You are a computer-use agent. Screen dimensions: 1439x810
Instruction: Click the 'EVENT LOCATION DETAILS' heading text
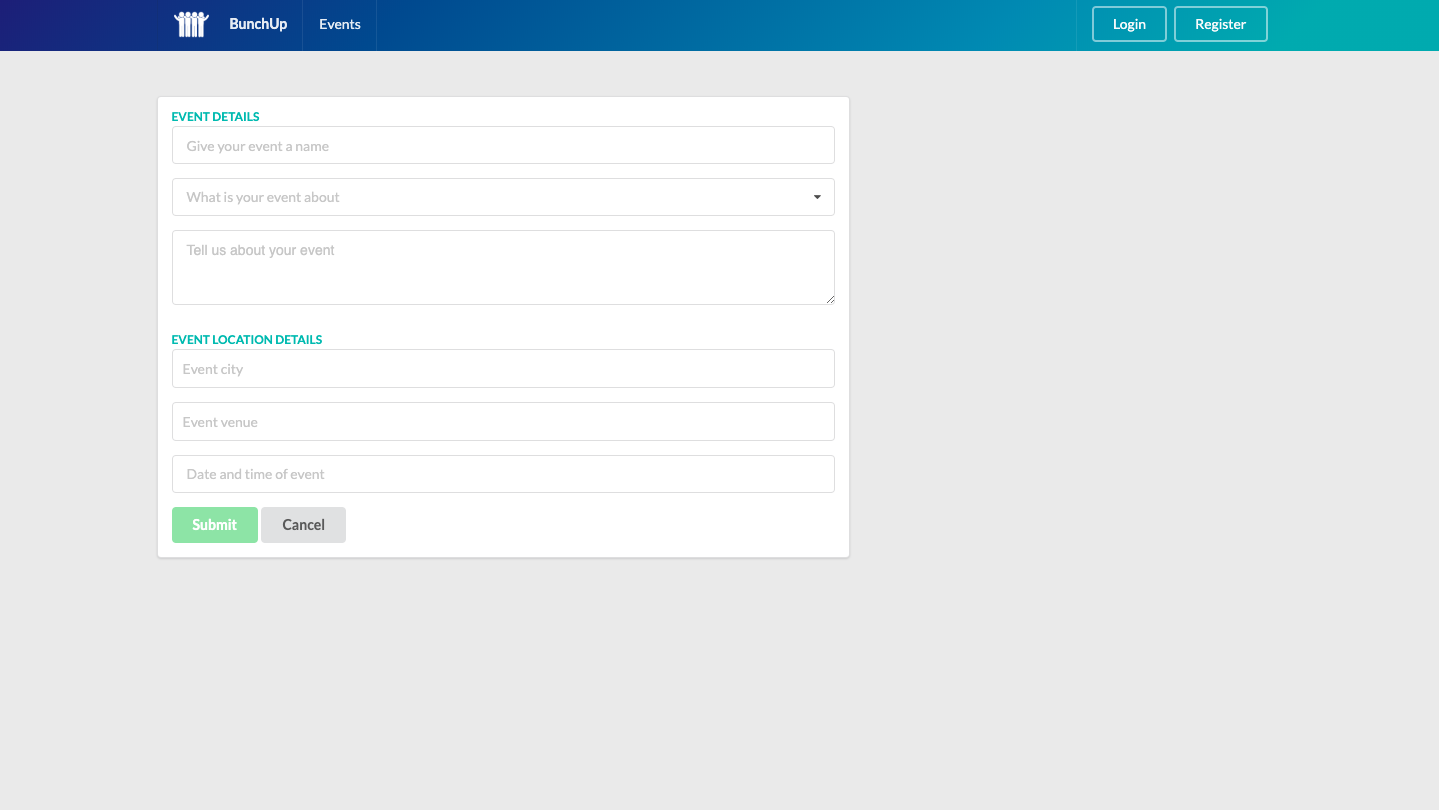tap(247, 339)
